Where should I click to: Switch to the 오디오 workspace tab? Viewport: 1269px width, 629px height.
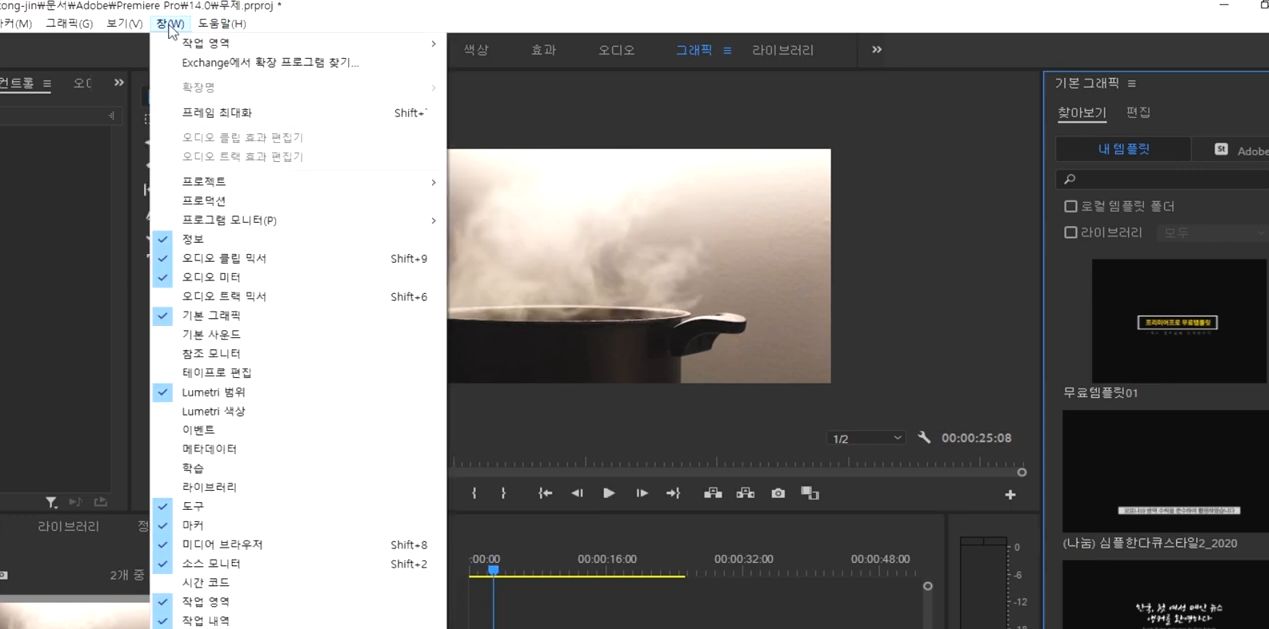(x=616, y=50)
